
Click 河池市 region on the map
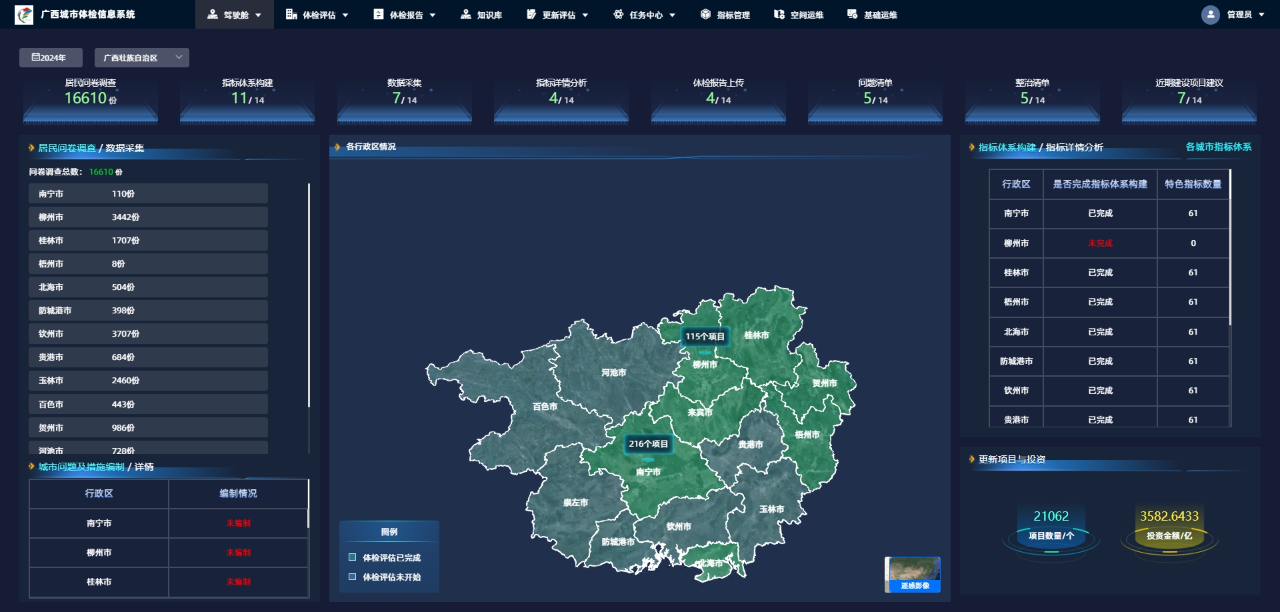click(x=613, y=372)
